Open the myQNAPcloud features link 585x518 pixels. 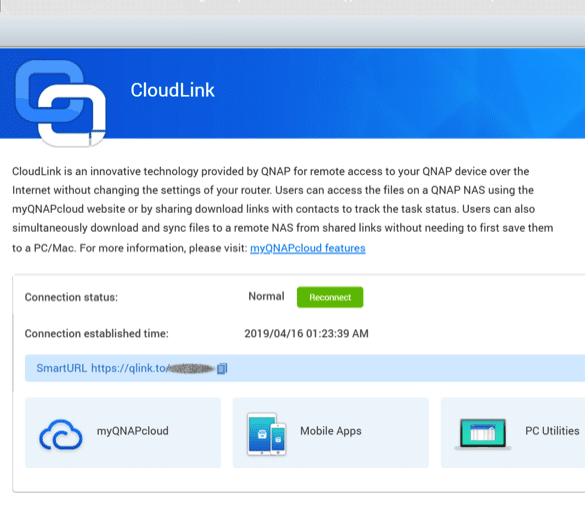(307, 248)
